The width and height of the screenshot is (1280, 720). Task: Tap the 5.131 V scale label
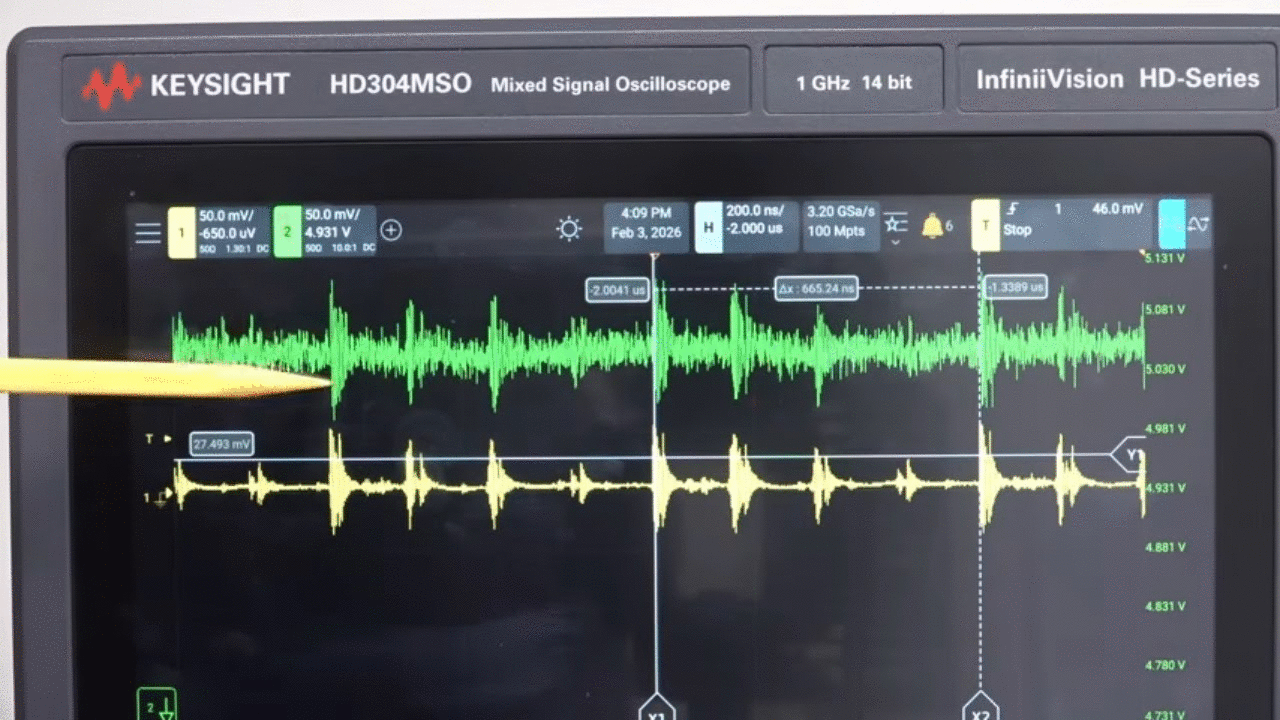point(1164,258)
